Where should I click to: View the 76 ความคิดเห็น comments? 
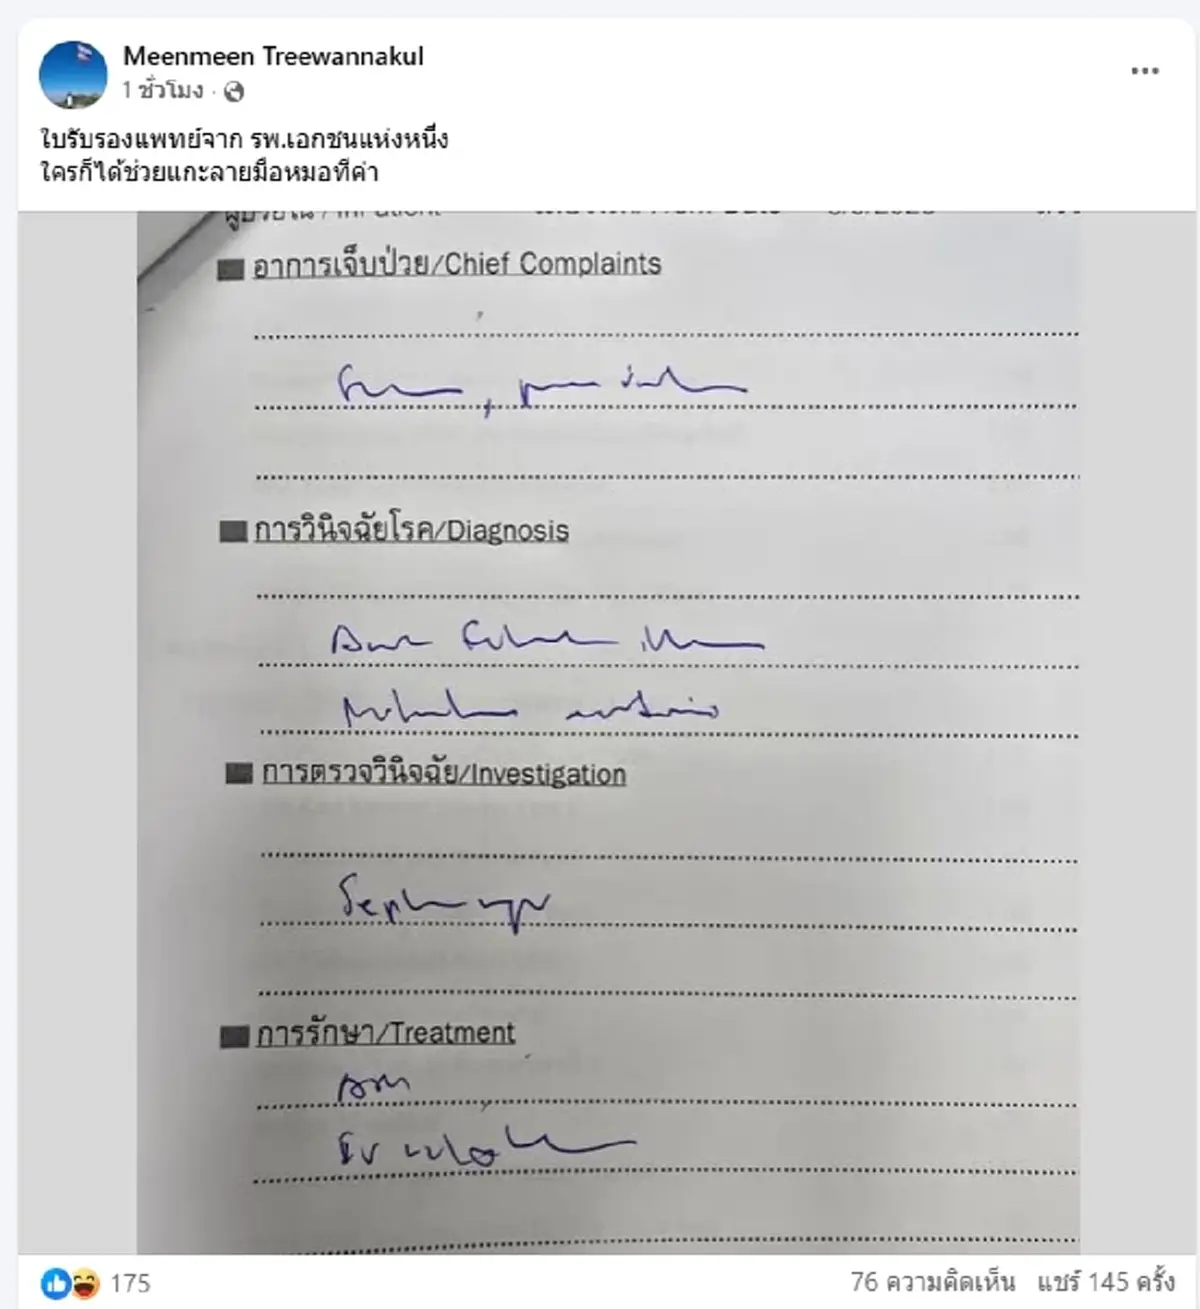[932, 1282]
